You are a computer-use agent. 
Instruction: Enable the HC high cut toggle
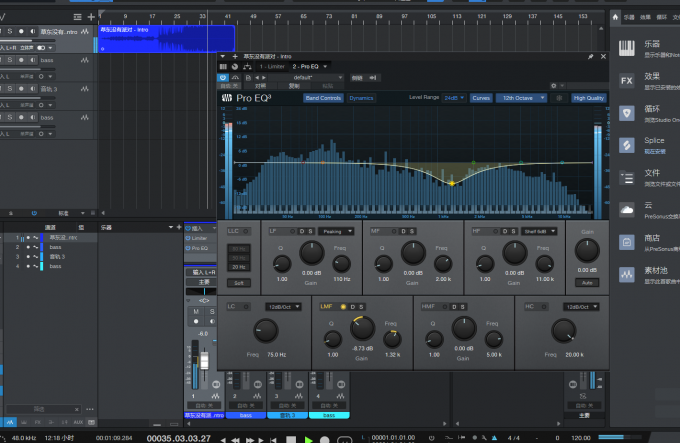tap(544, 307)
